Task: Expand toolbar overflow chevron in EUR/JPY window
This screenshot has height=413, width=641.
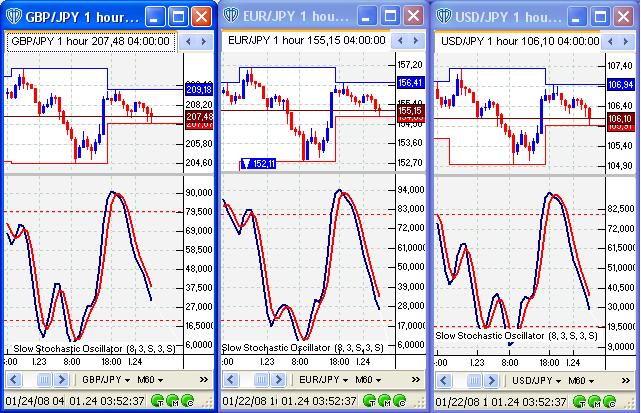Action: pos(416,380)
